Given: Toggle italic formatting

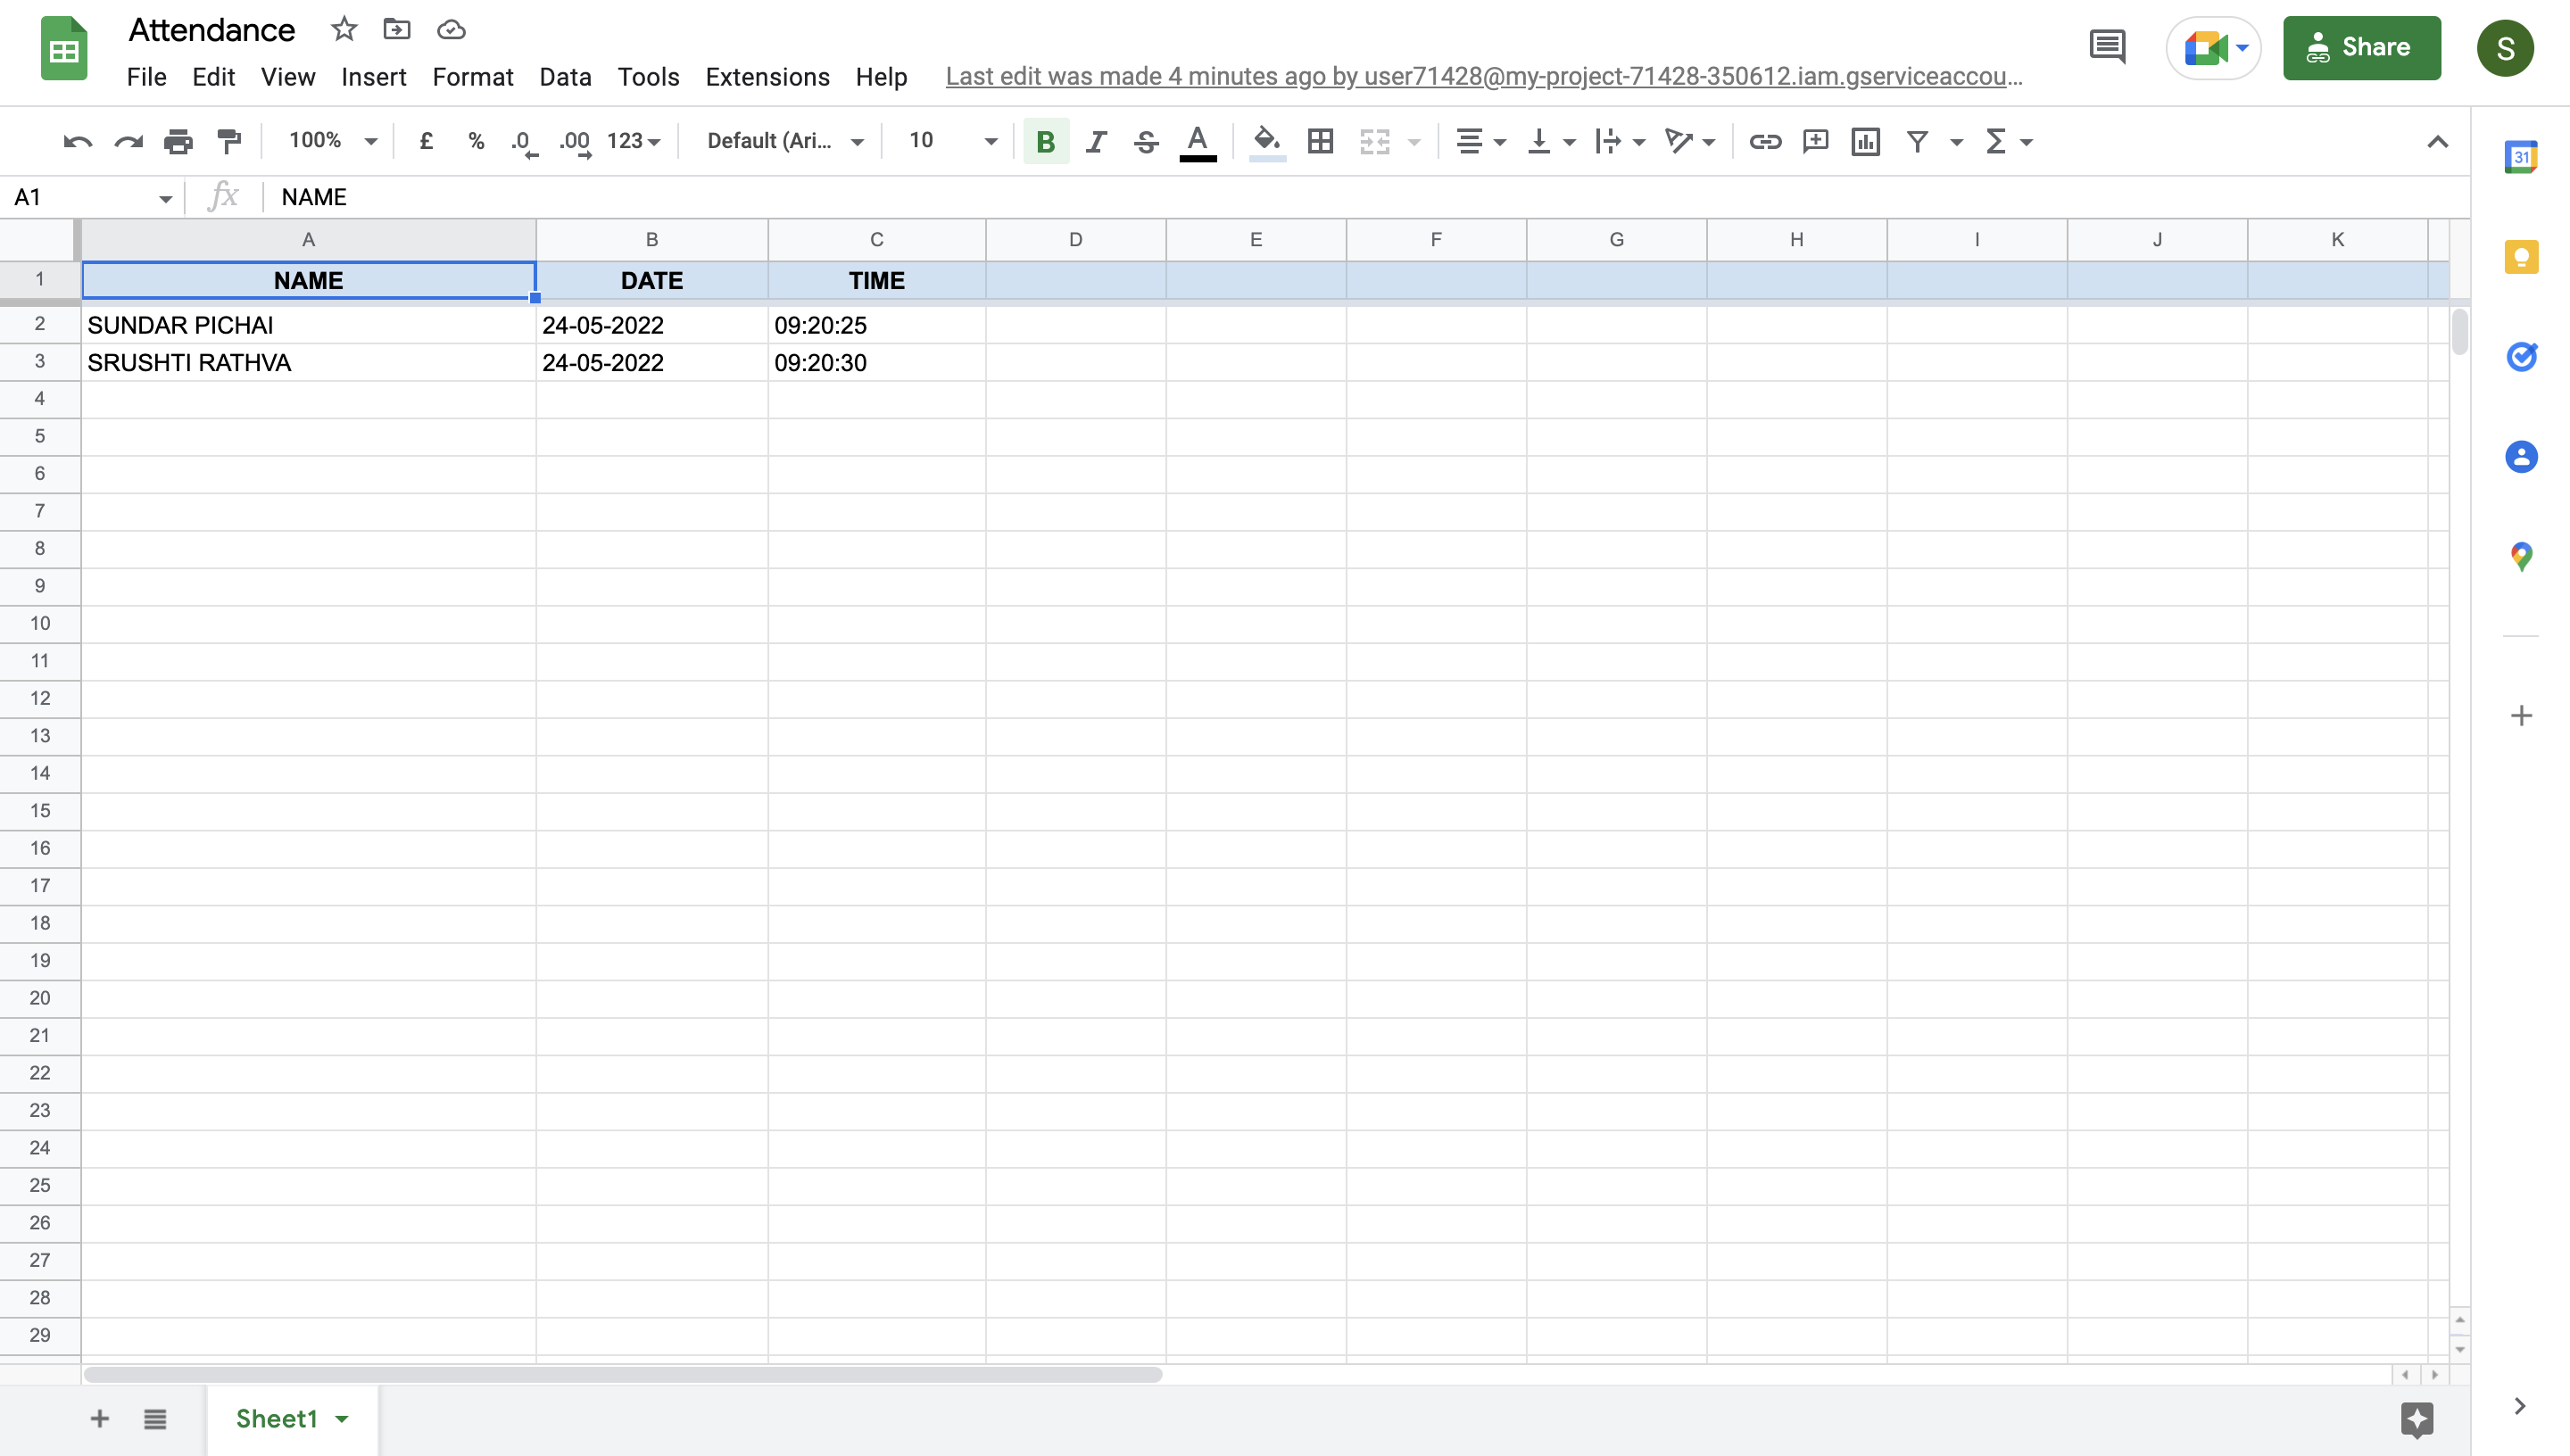Looking at the screenshot, I should [1096, 141].
